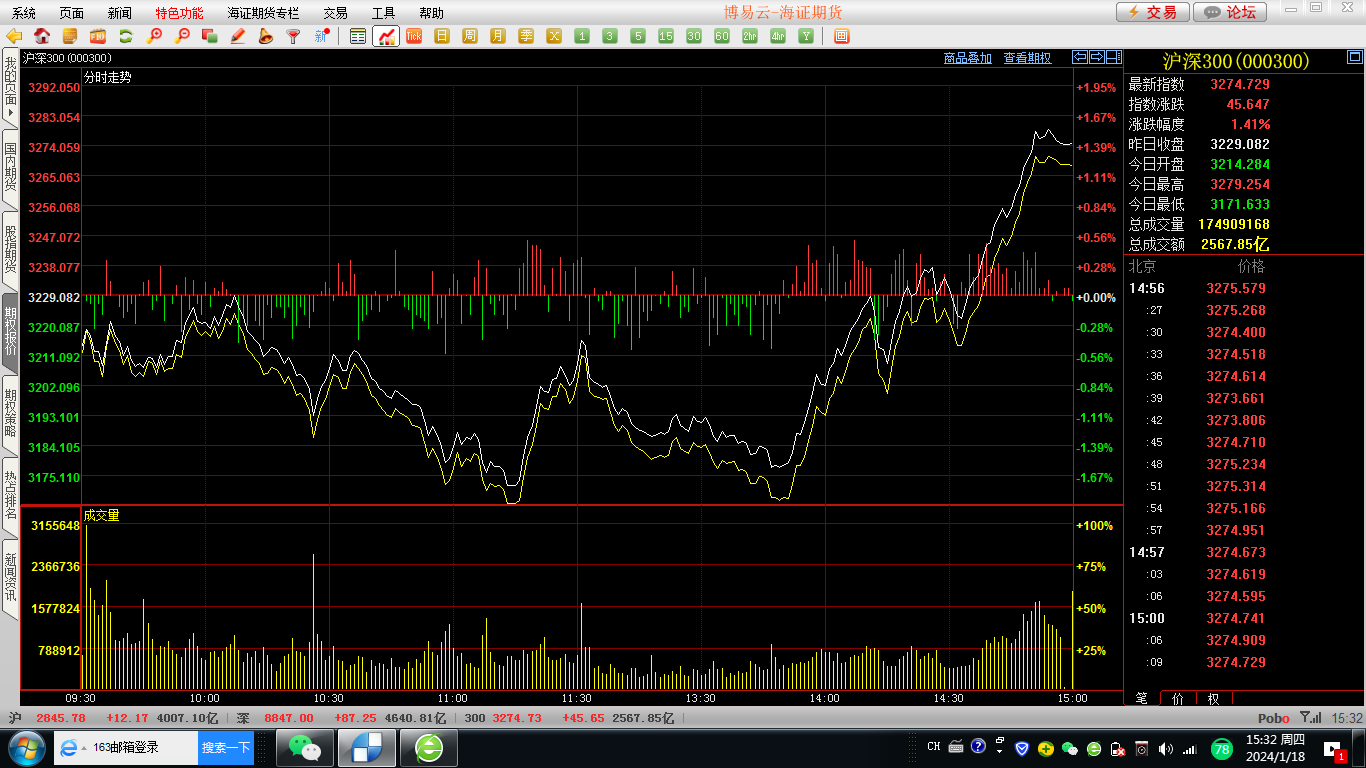Image resolution: width=1366 pixels, height=768 pixels.
Task: Select the 4hr period button
Action: coord(778,36)
